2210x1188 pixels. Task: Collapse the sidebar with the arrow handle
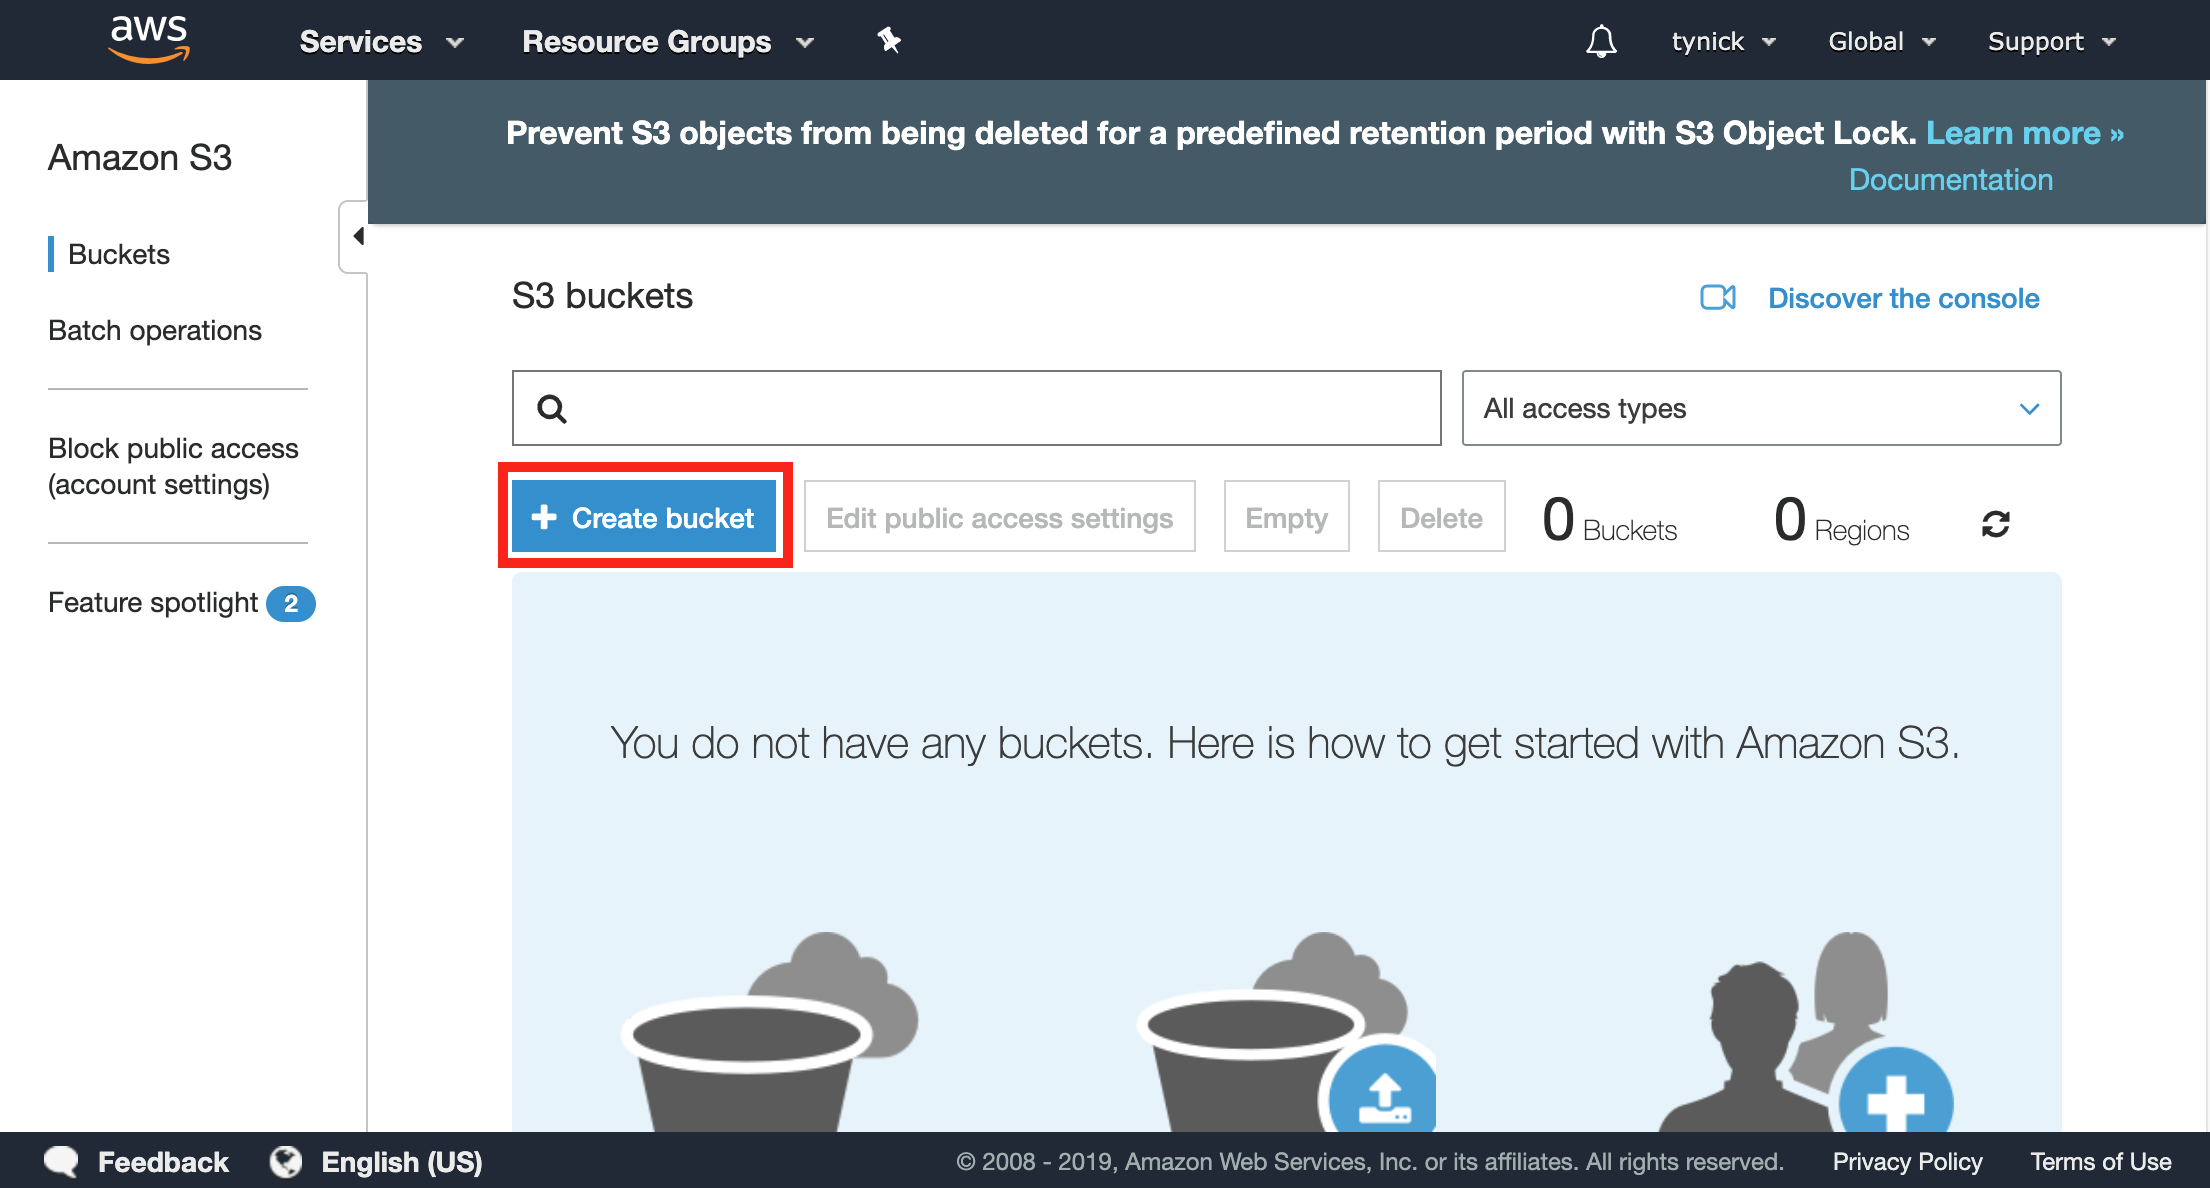355,236
